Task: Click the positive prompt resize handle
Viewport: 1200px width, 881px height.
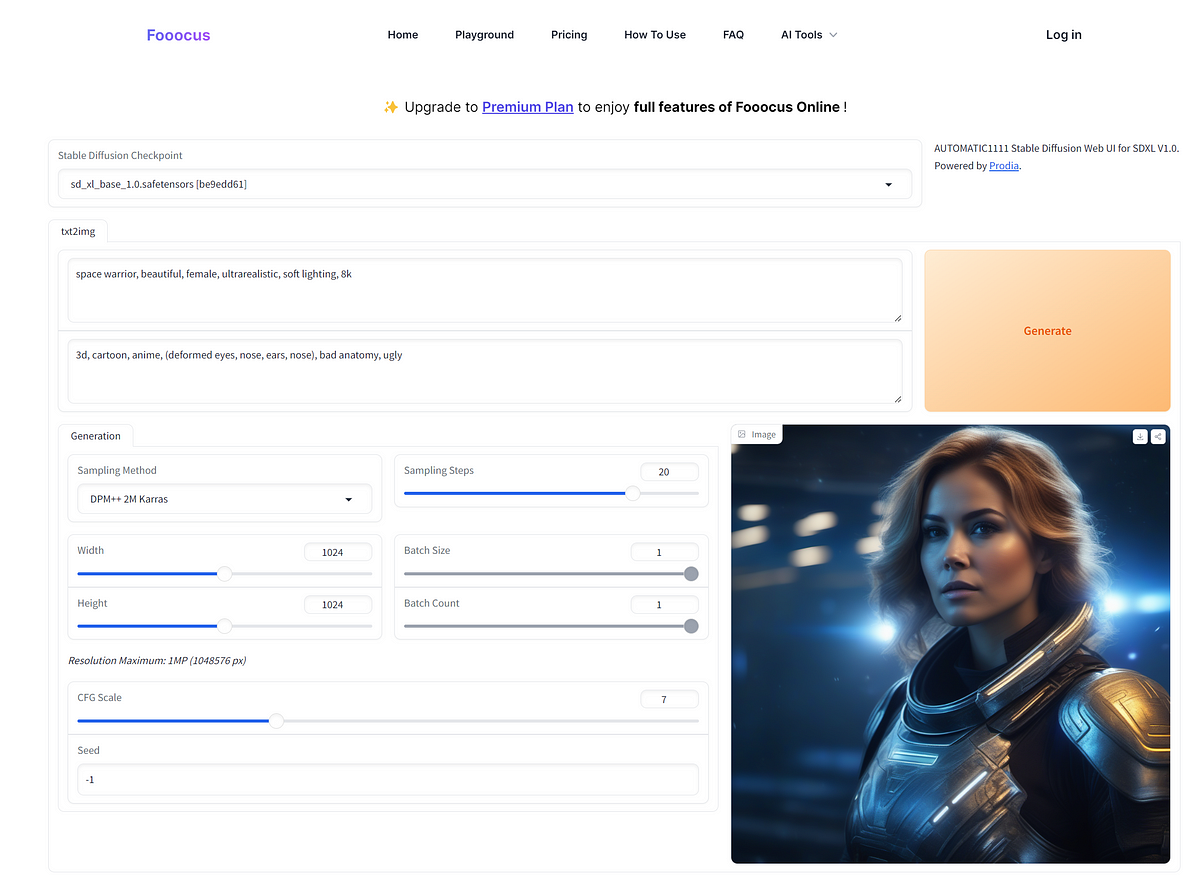Action: [897, 317]
